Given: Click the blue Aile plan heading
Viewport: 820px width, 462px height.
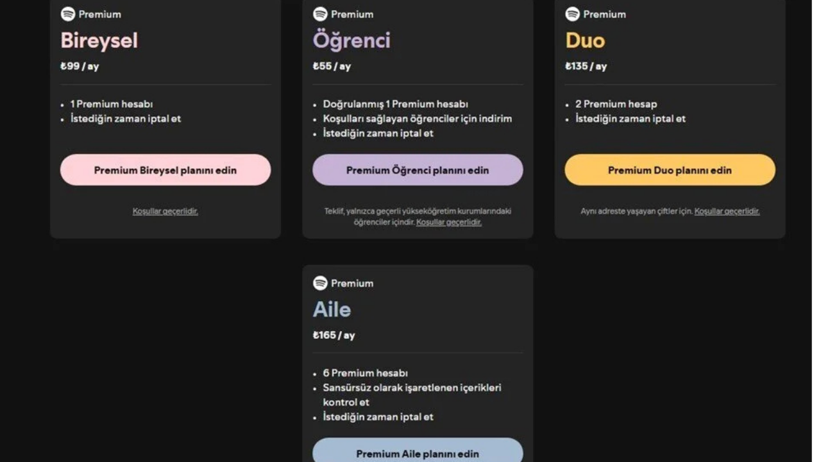Looking at the screenshot, I should click(x=331, y=310).
